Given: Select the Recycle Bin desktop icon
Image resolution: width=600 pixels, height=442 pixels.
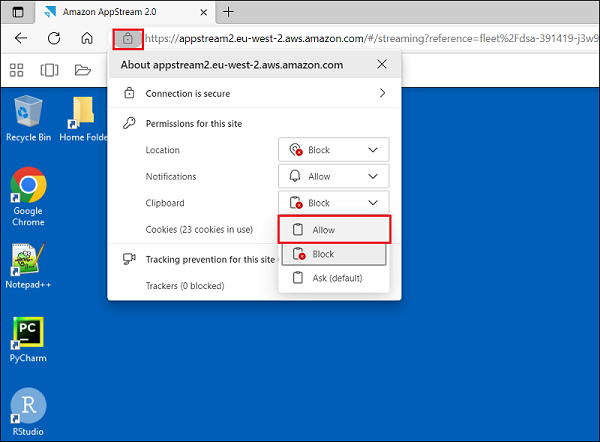Looking at the screenshot, I should pos(28,119).
